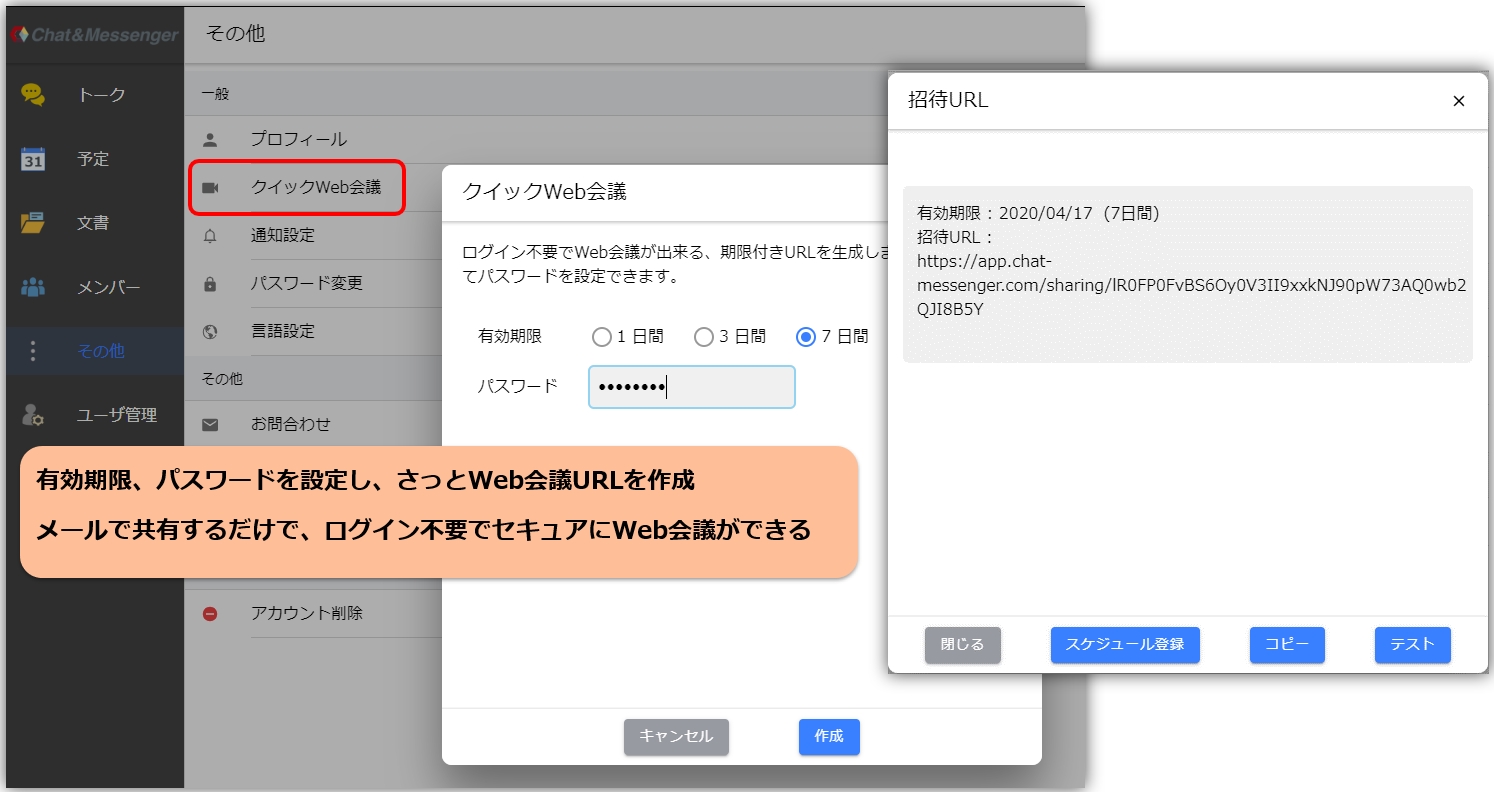Click the bell icon for 通知設定

(x=210, y=236)
